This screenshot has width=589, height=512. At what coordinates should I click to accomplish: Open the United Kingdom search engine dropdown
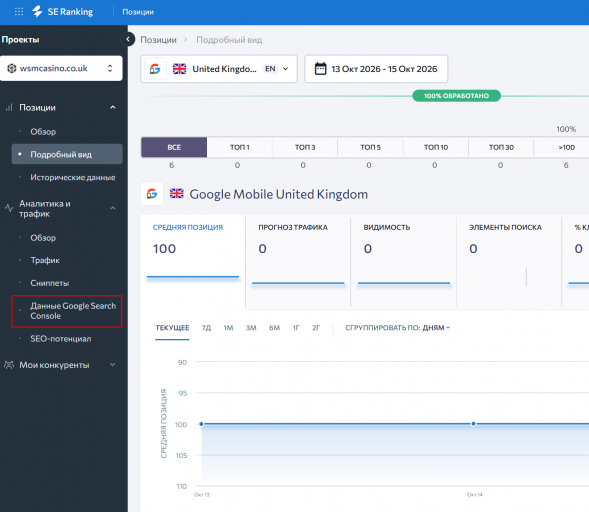(219, 69)
